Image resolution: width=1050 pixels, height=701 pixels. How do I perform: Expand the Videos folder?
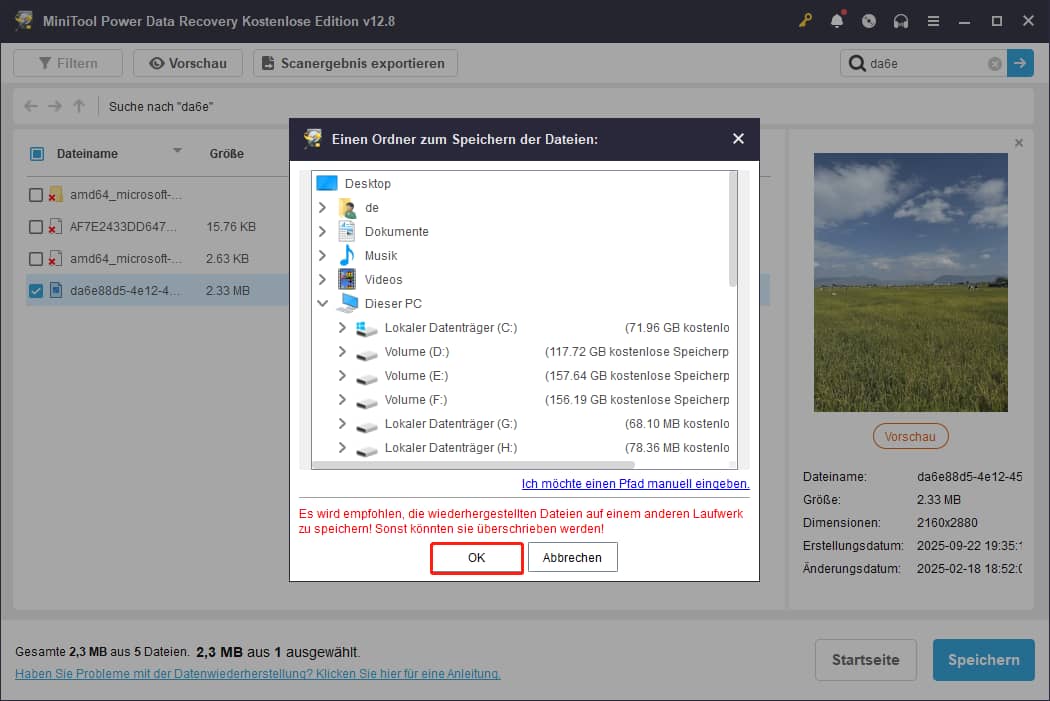point(322,279)
